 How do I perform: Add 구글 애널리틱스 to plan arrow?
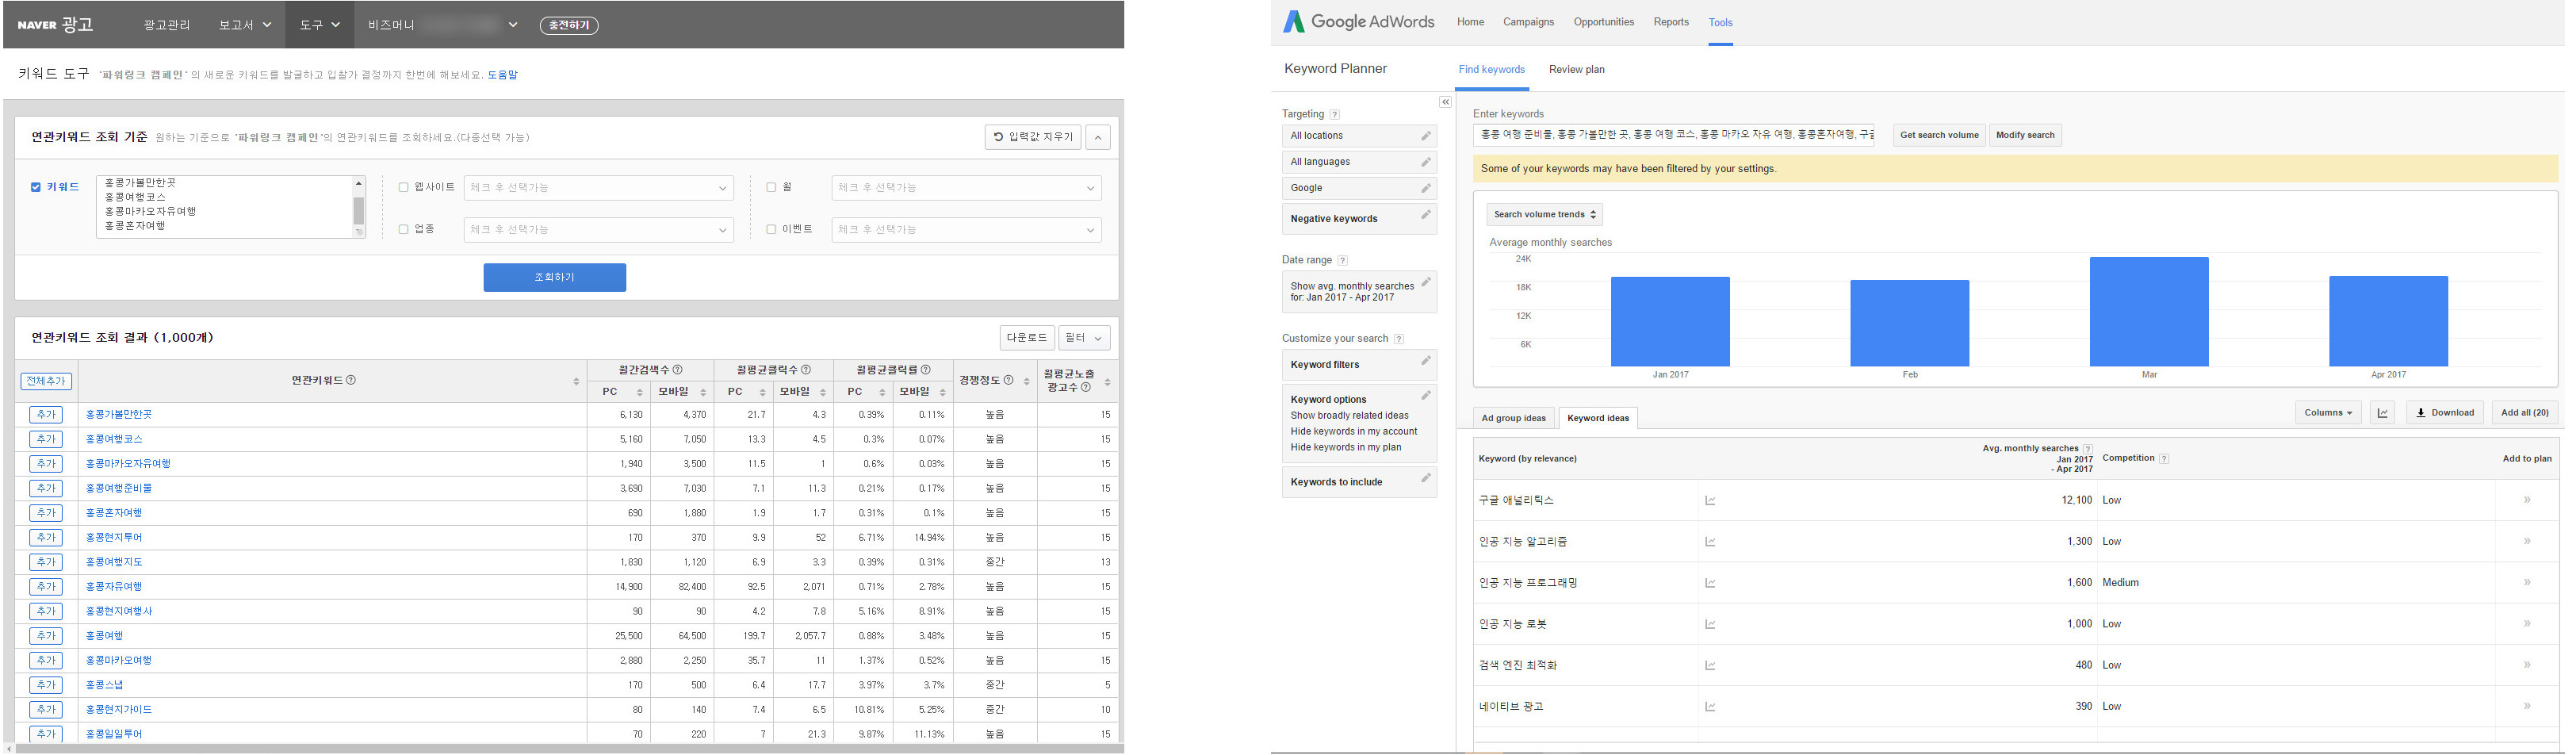point(2527,500)
